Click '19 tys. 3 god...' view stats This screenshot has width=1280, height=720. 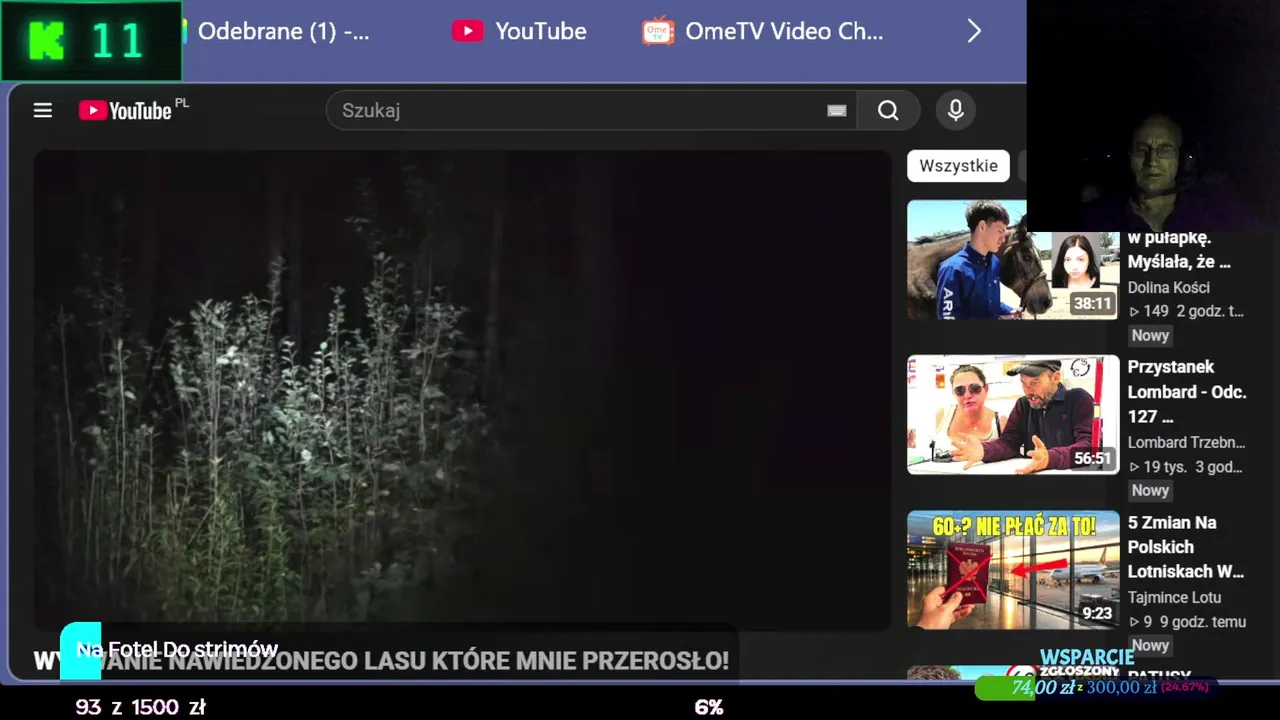point(1186,466)
